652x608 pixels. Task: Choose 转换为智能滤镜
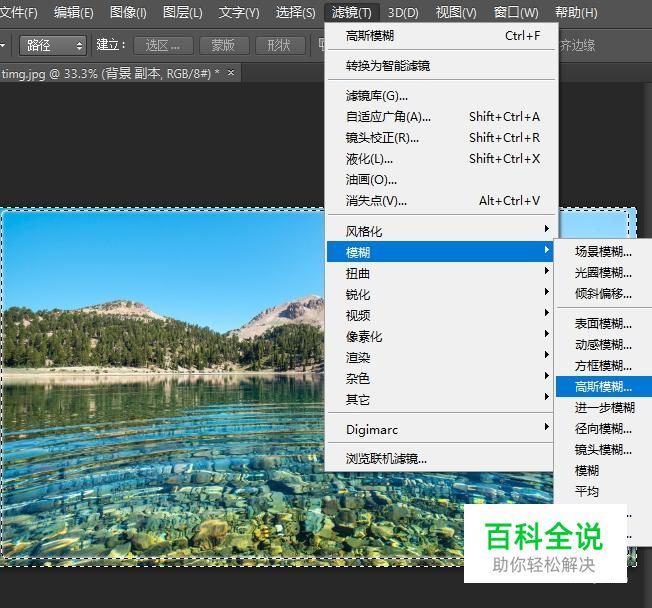pyautogui.click(x=441, y=65)
